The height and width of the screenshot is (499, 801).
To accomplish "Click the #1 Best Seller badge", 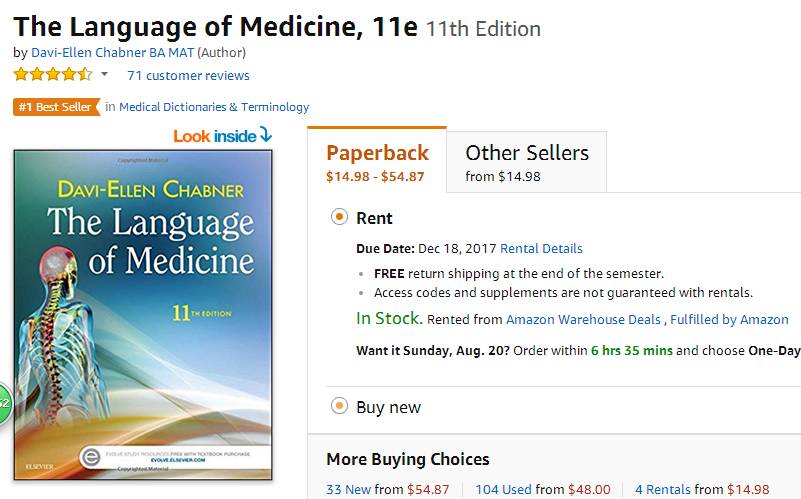I will click(x=56, y=107).
